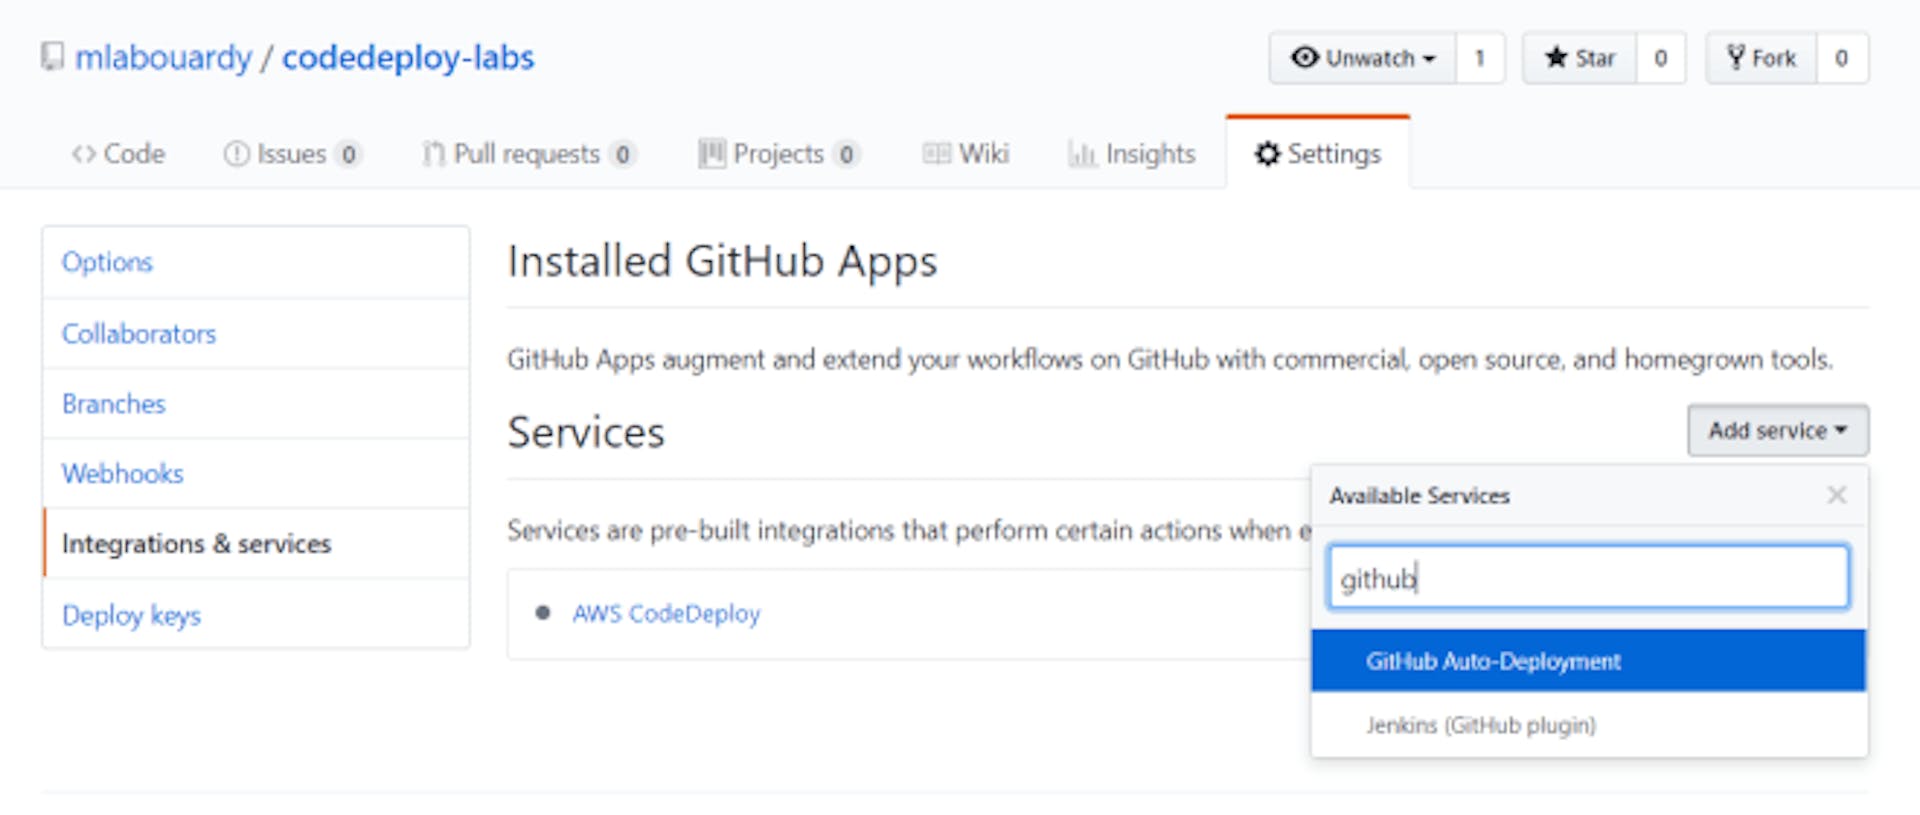Choose GitHub Auto-Deployment from the list
Image resolution: width=1920 pixels, height=815 pixels.
(x=1588, y=661)
